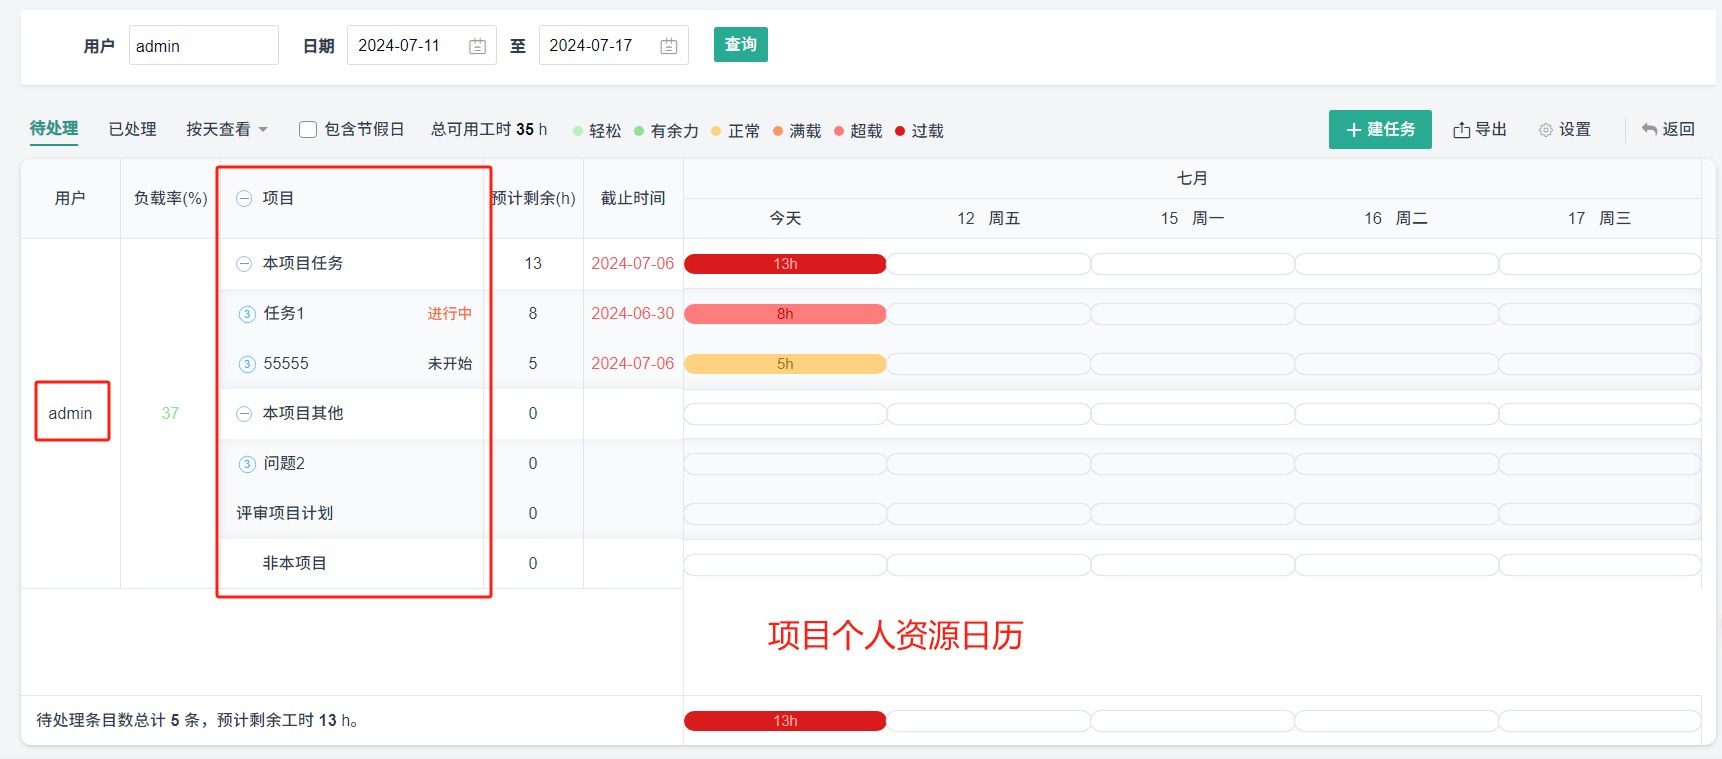The width and height of the screenshot is (1722, 759).
Task: Switch to the 已处理 tab
Action: tap(132, 129)
